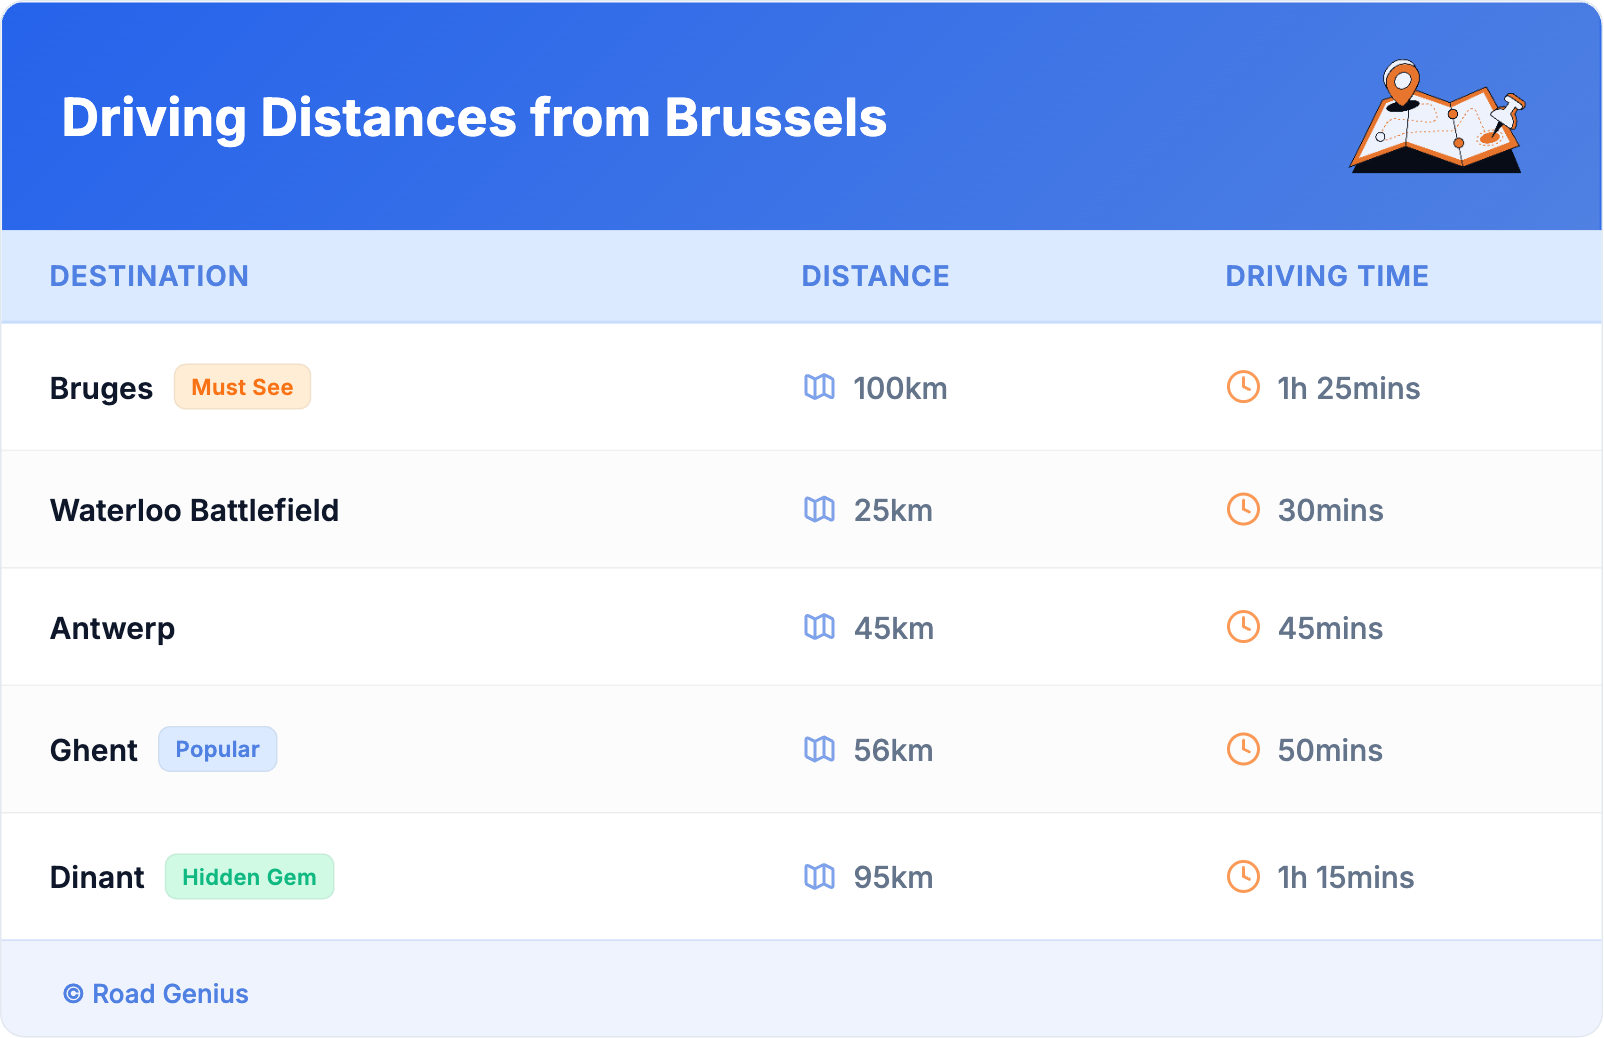1604x1038 pixels.
Task: Click the Hidden Gem badge
Action: click(x=249, y=877)
